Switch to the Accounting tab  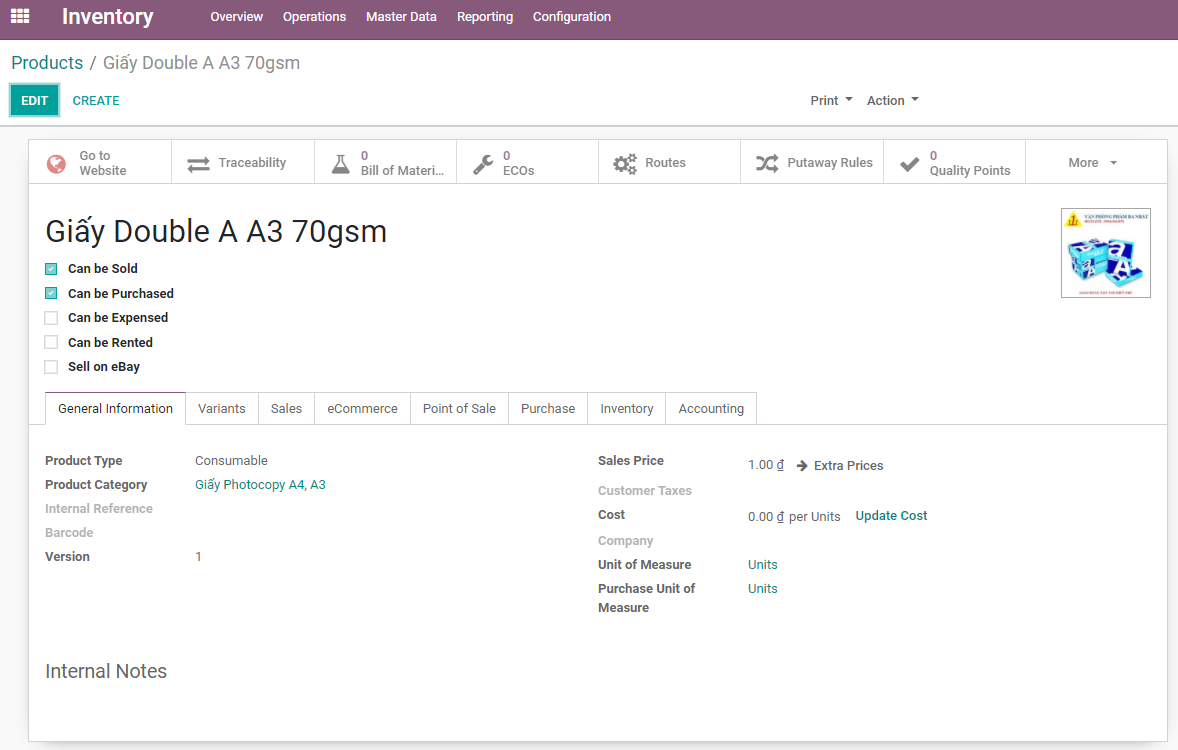click(711, 408)
